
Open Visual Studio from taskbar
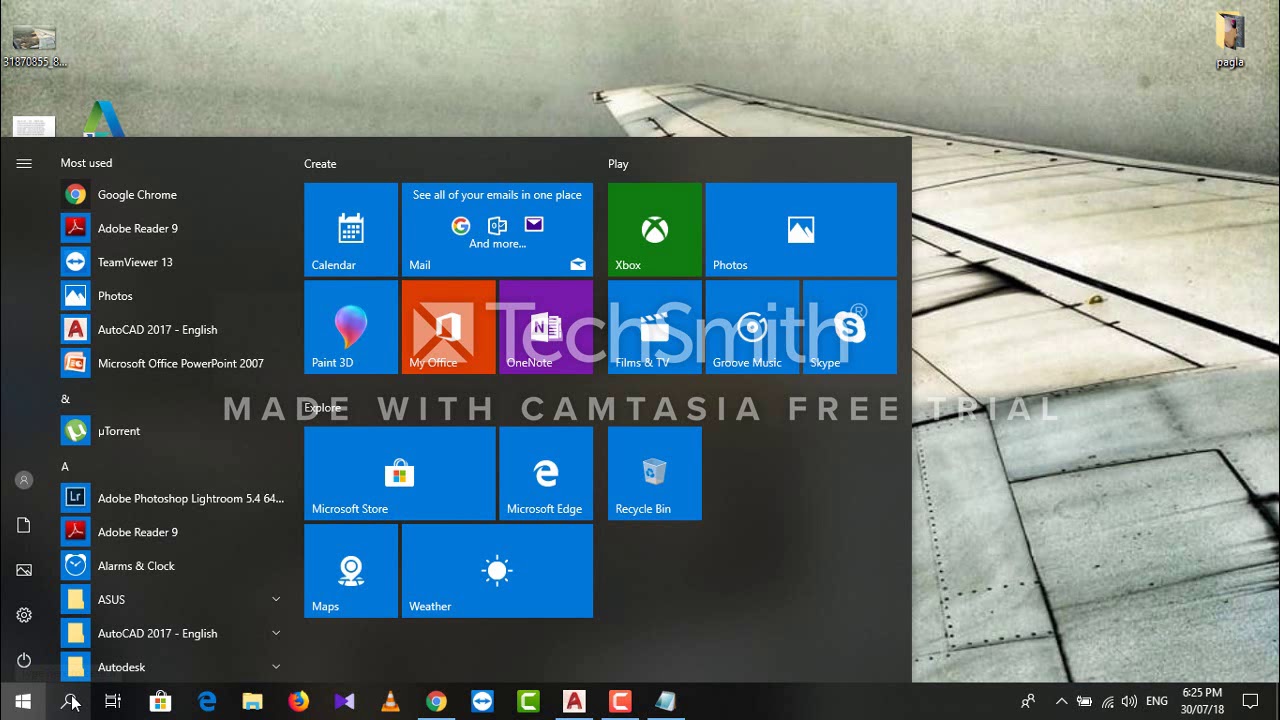[344, 701]
